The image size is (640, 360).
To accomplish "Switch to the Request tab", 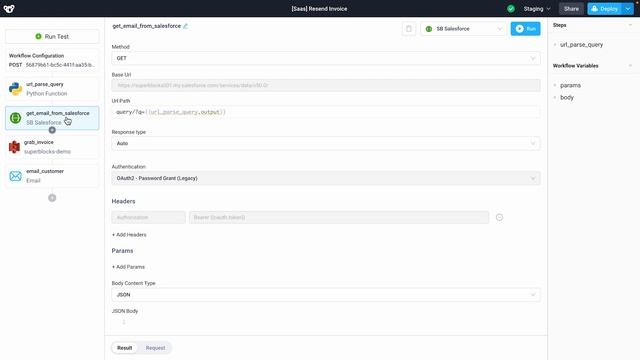I will pos(155,348).
